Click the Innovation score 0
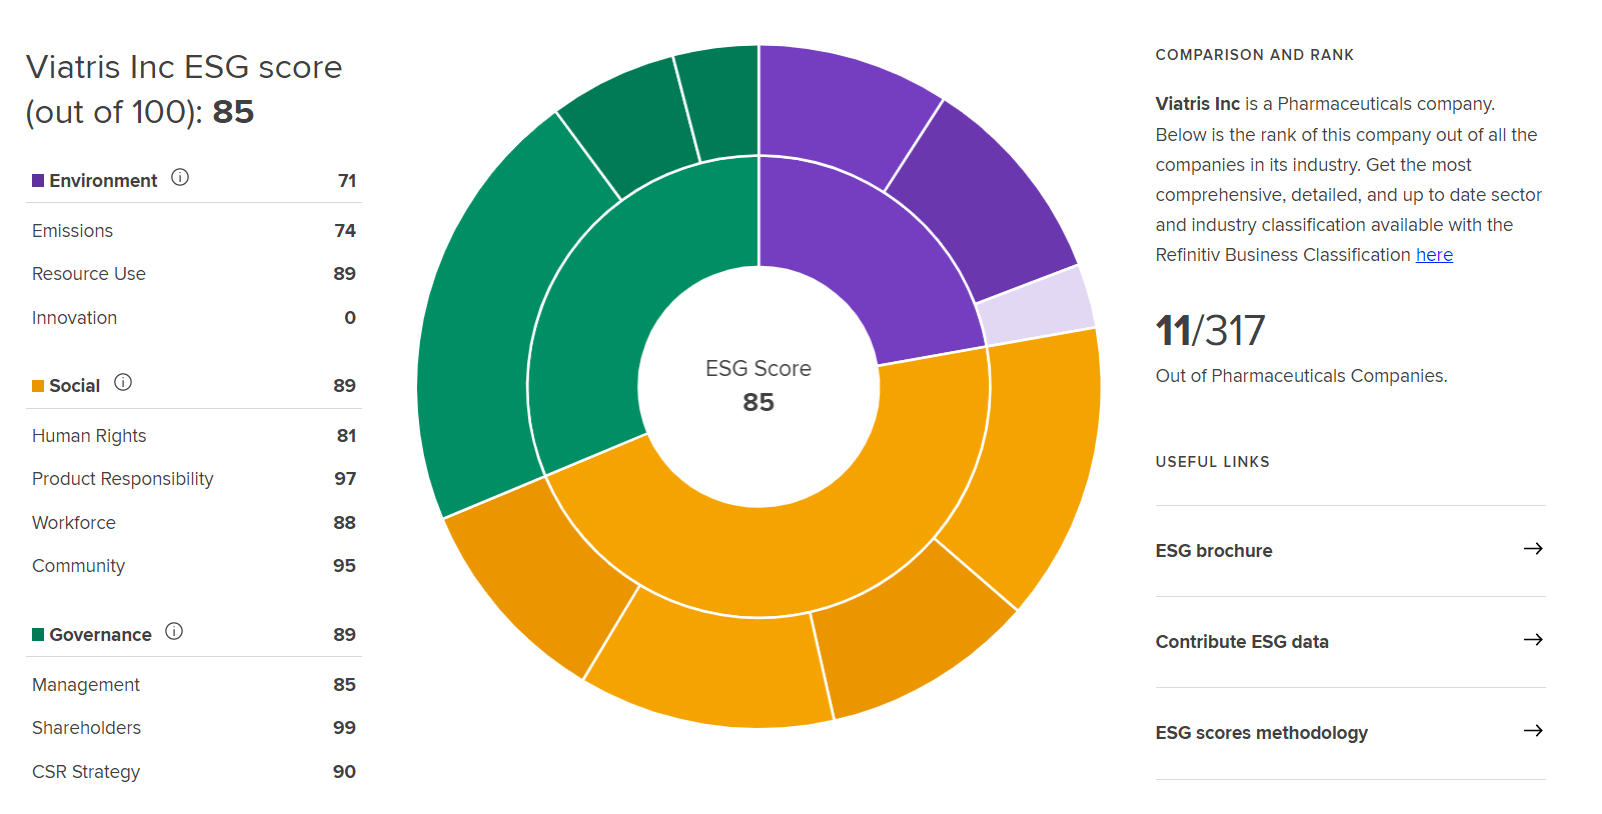1602x814 pixels. 350,318
